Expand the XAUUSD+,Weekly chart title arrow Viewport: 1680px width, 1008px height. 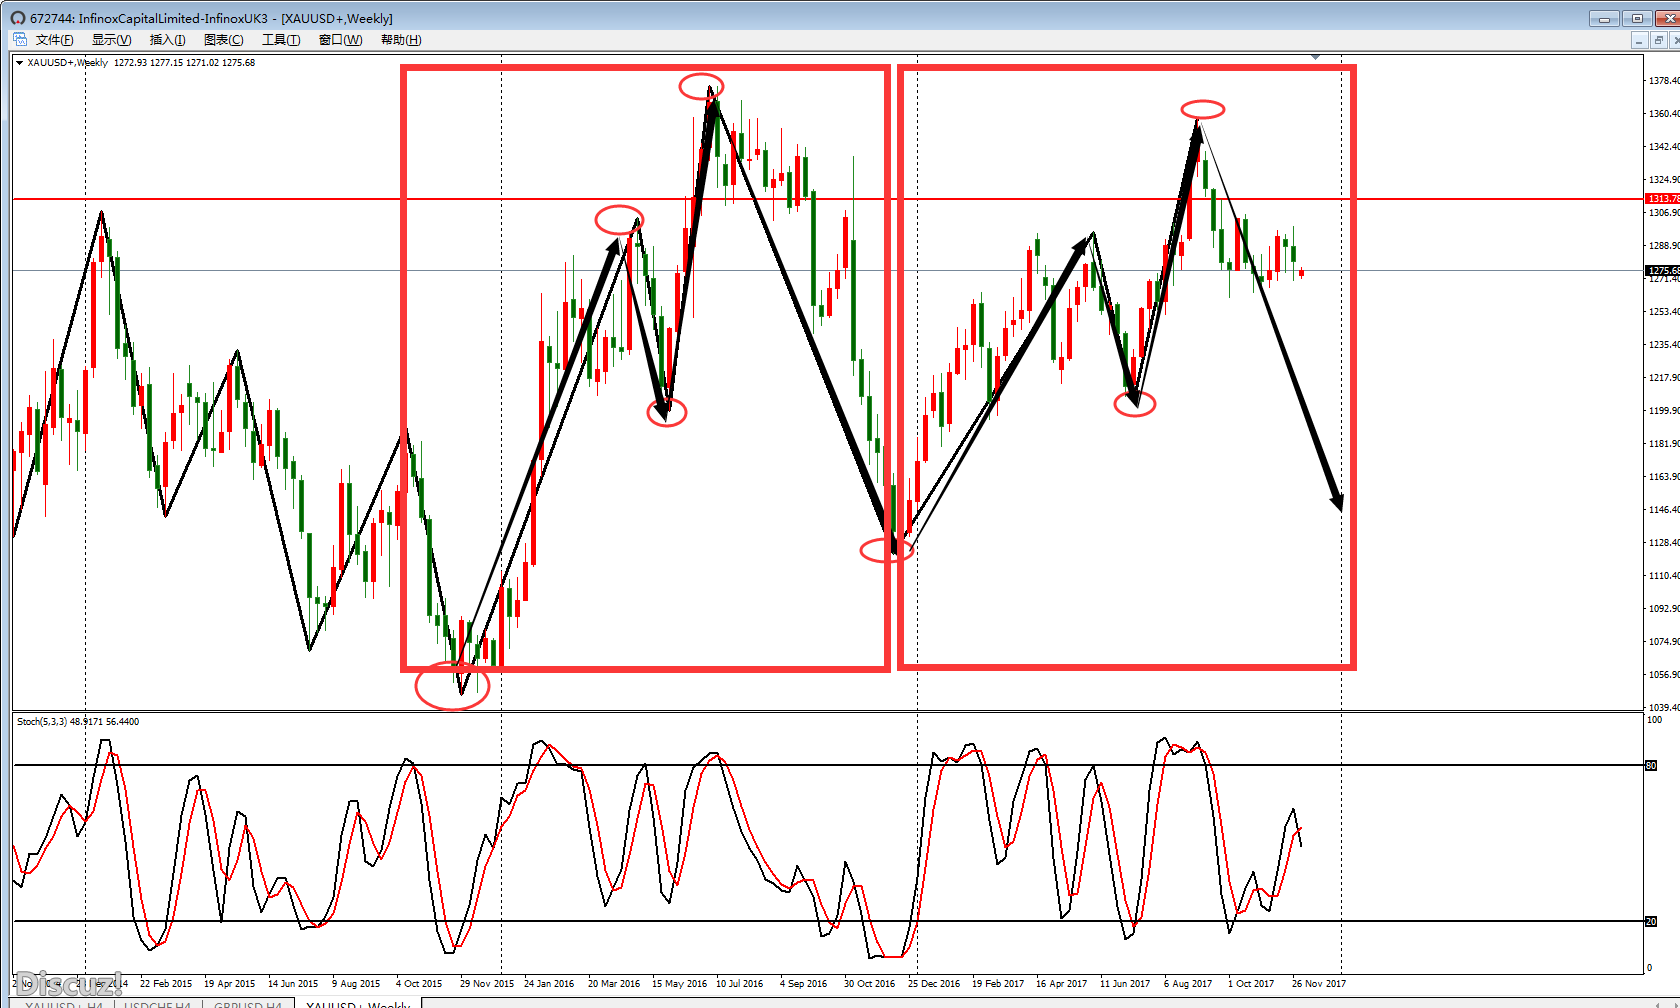pyautogui.click(x=19, y=63)
